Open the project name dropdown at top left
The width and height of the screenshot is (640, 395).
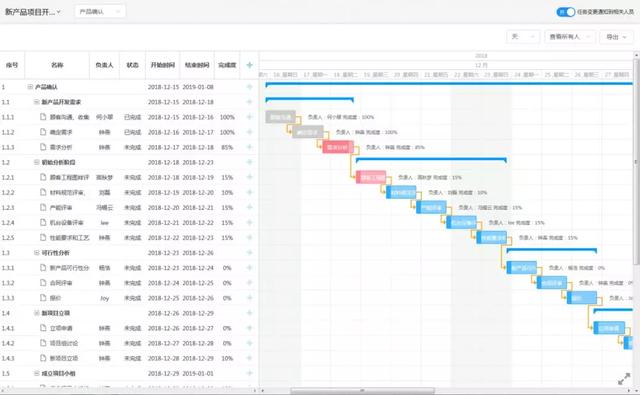33,12
